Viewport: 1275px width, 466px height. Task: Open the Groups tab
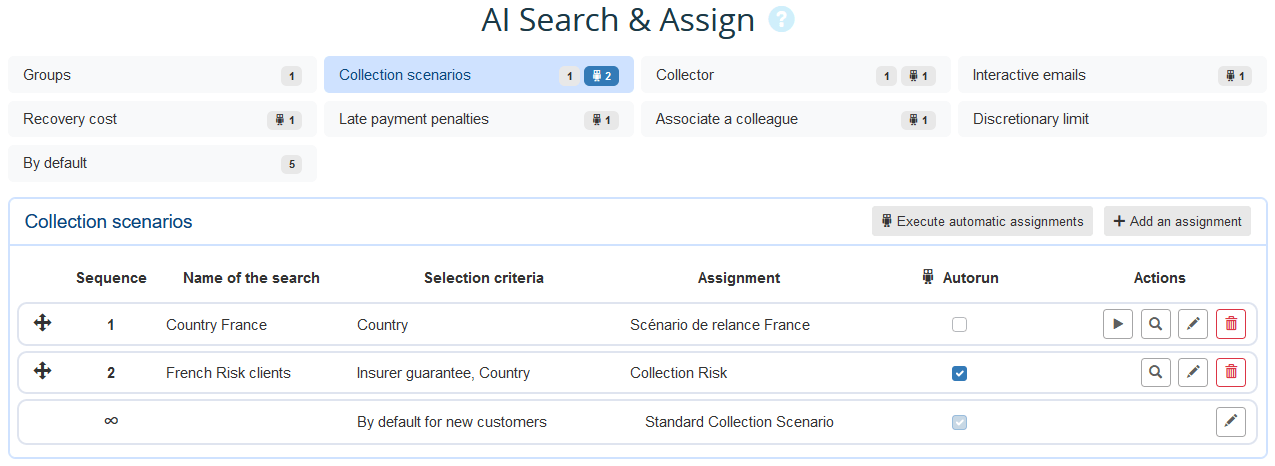[162, 75]
